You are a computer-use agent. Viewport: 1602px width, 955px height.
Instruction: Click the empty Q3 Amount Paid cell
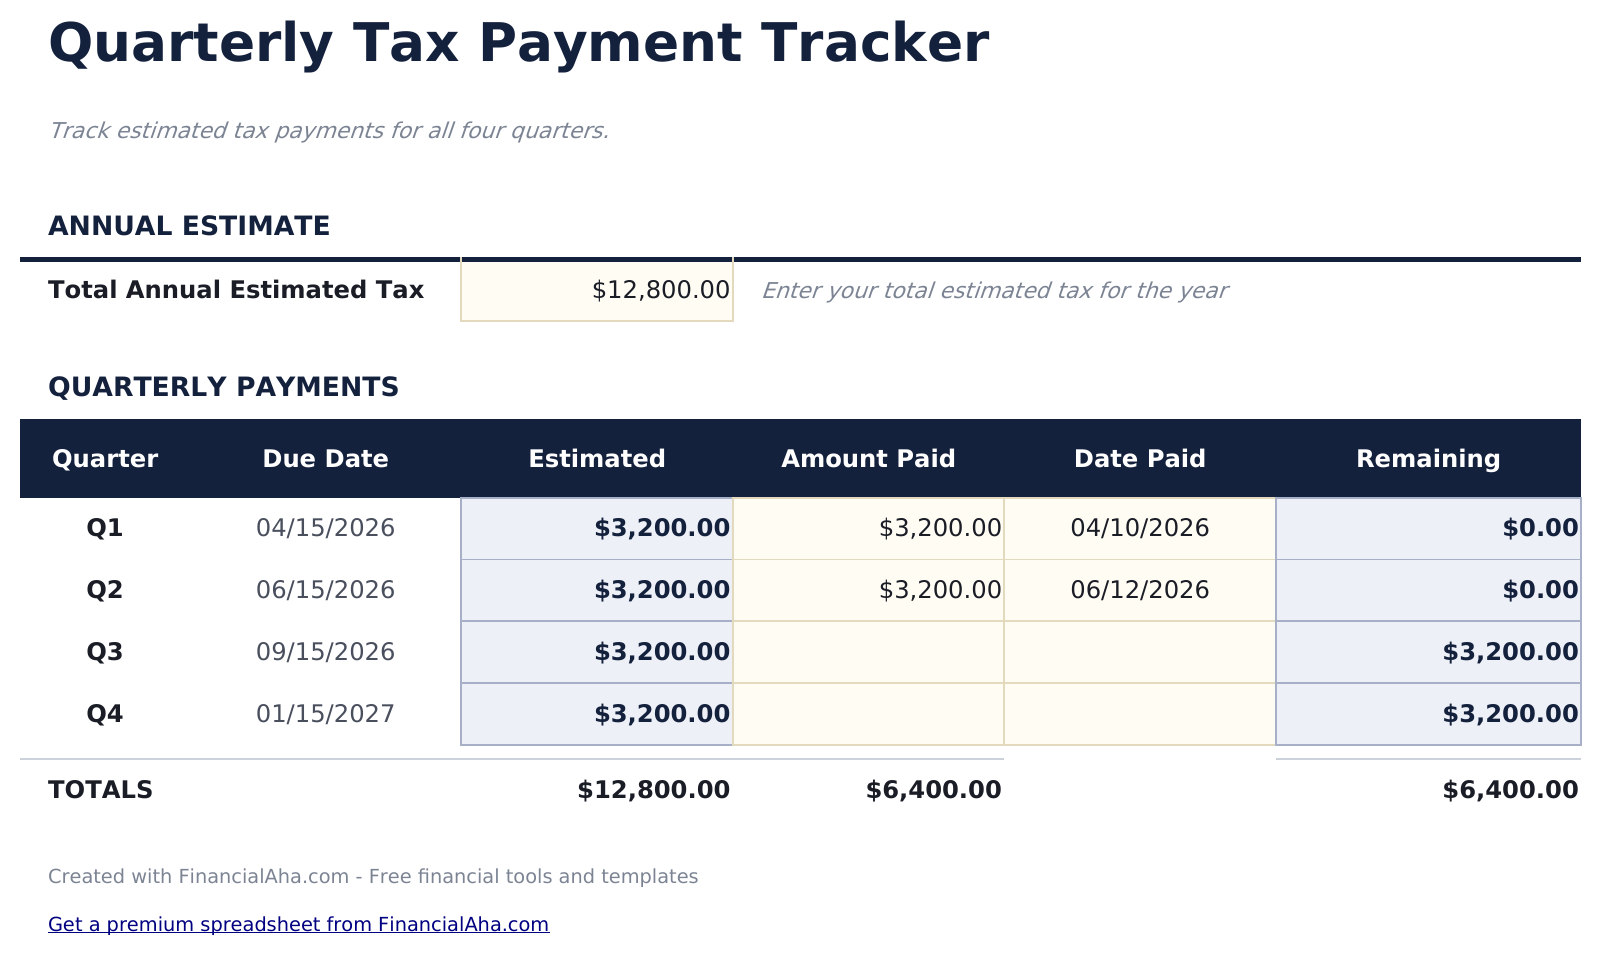coord(868,652)
